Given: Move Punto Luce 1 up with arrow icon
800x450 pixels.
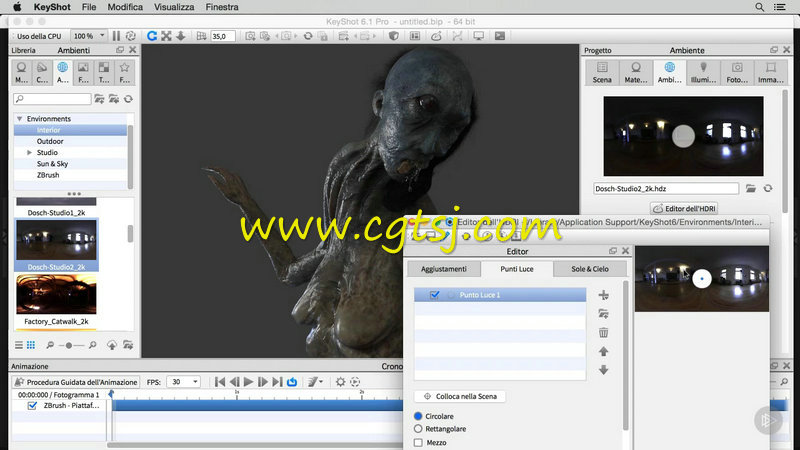Looking at the screenshot, I should point(604,352).
